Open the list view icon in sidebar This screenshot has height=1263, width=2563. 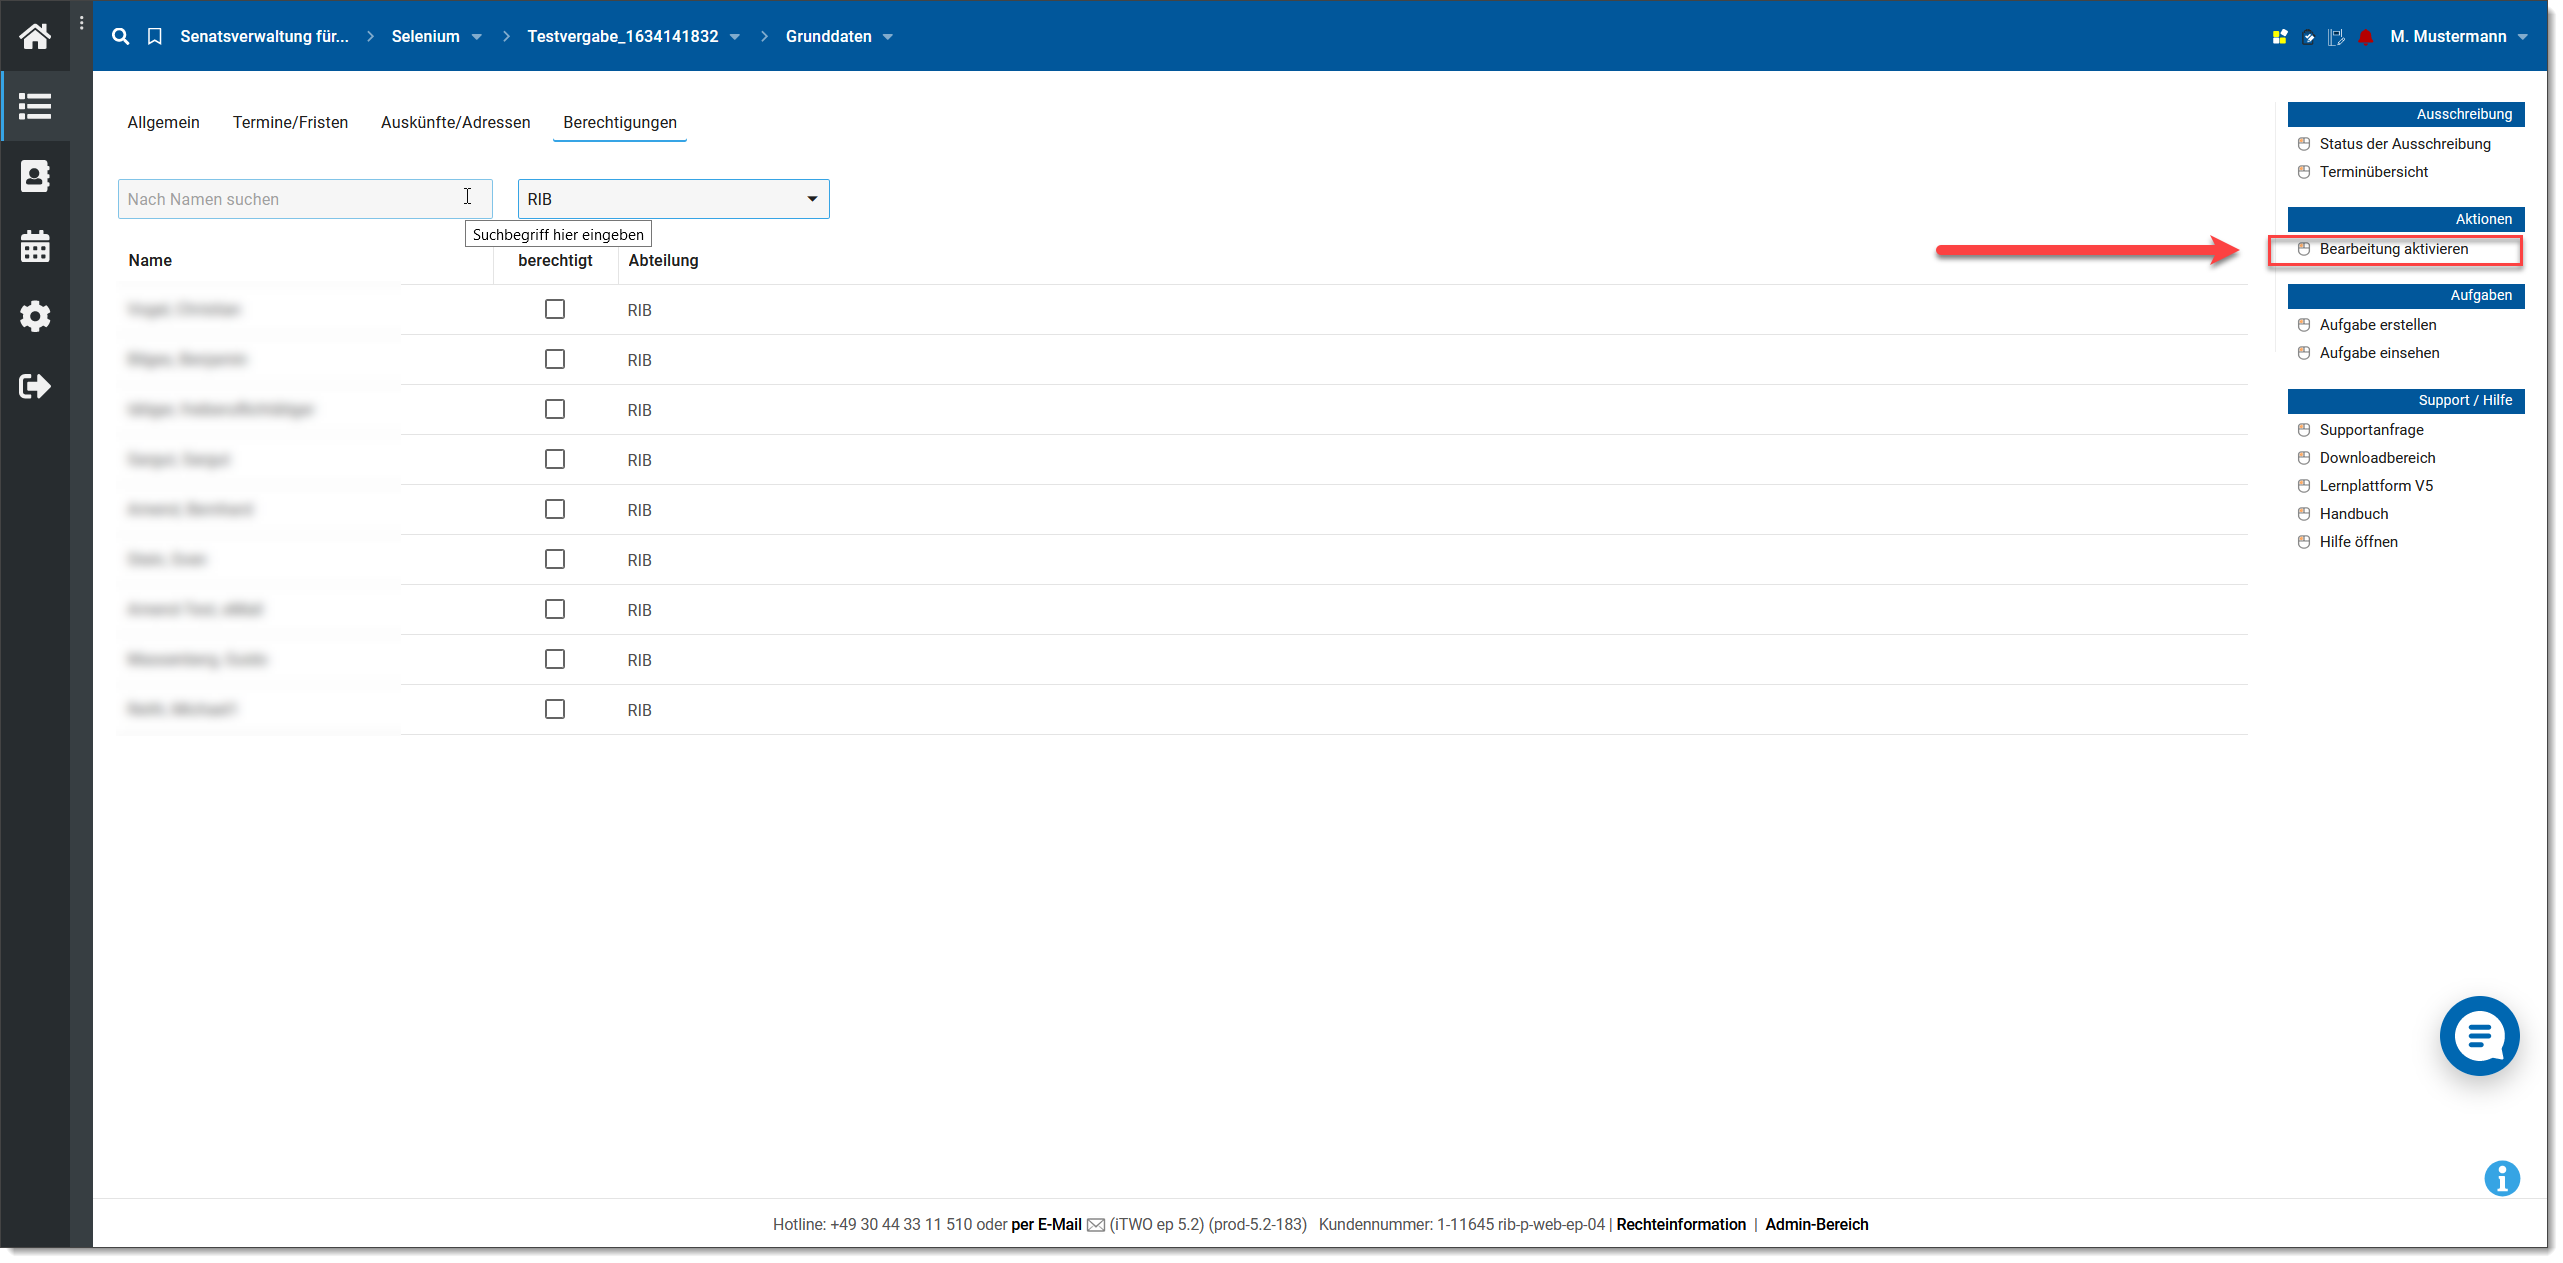35,106
